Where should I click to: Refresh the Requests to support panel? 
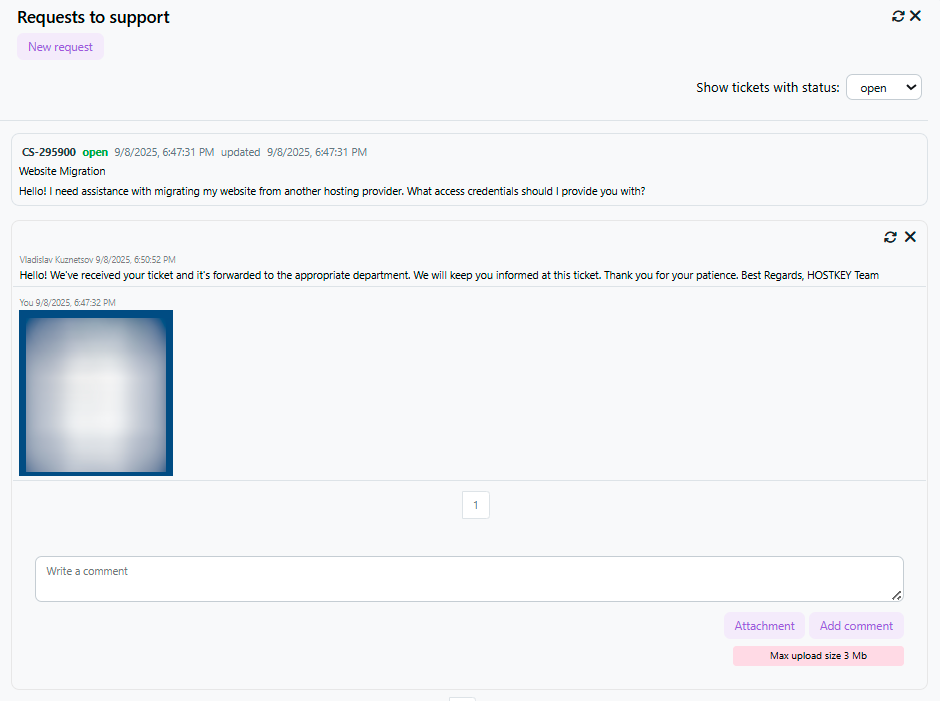pyautogui.click(x=898, y=16)
